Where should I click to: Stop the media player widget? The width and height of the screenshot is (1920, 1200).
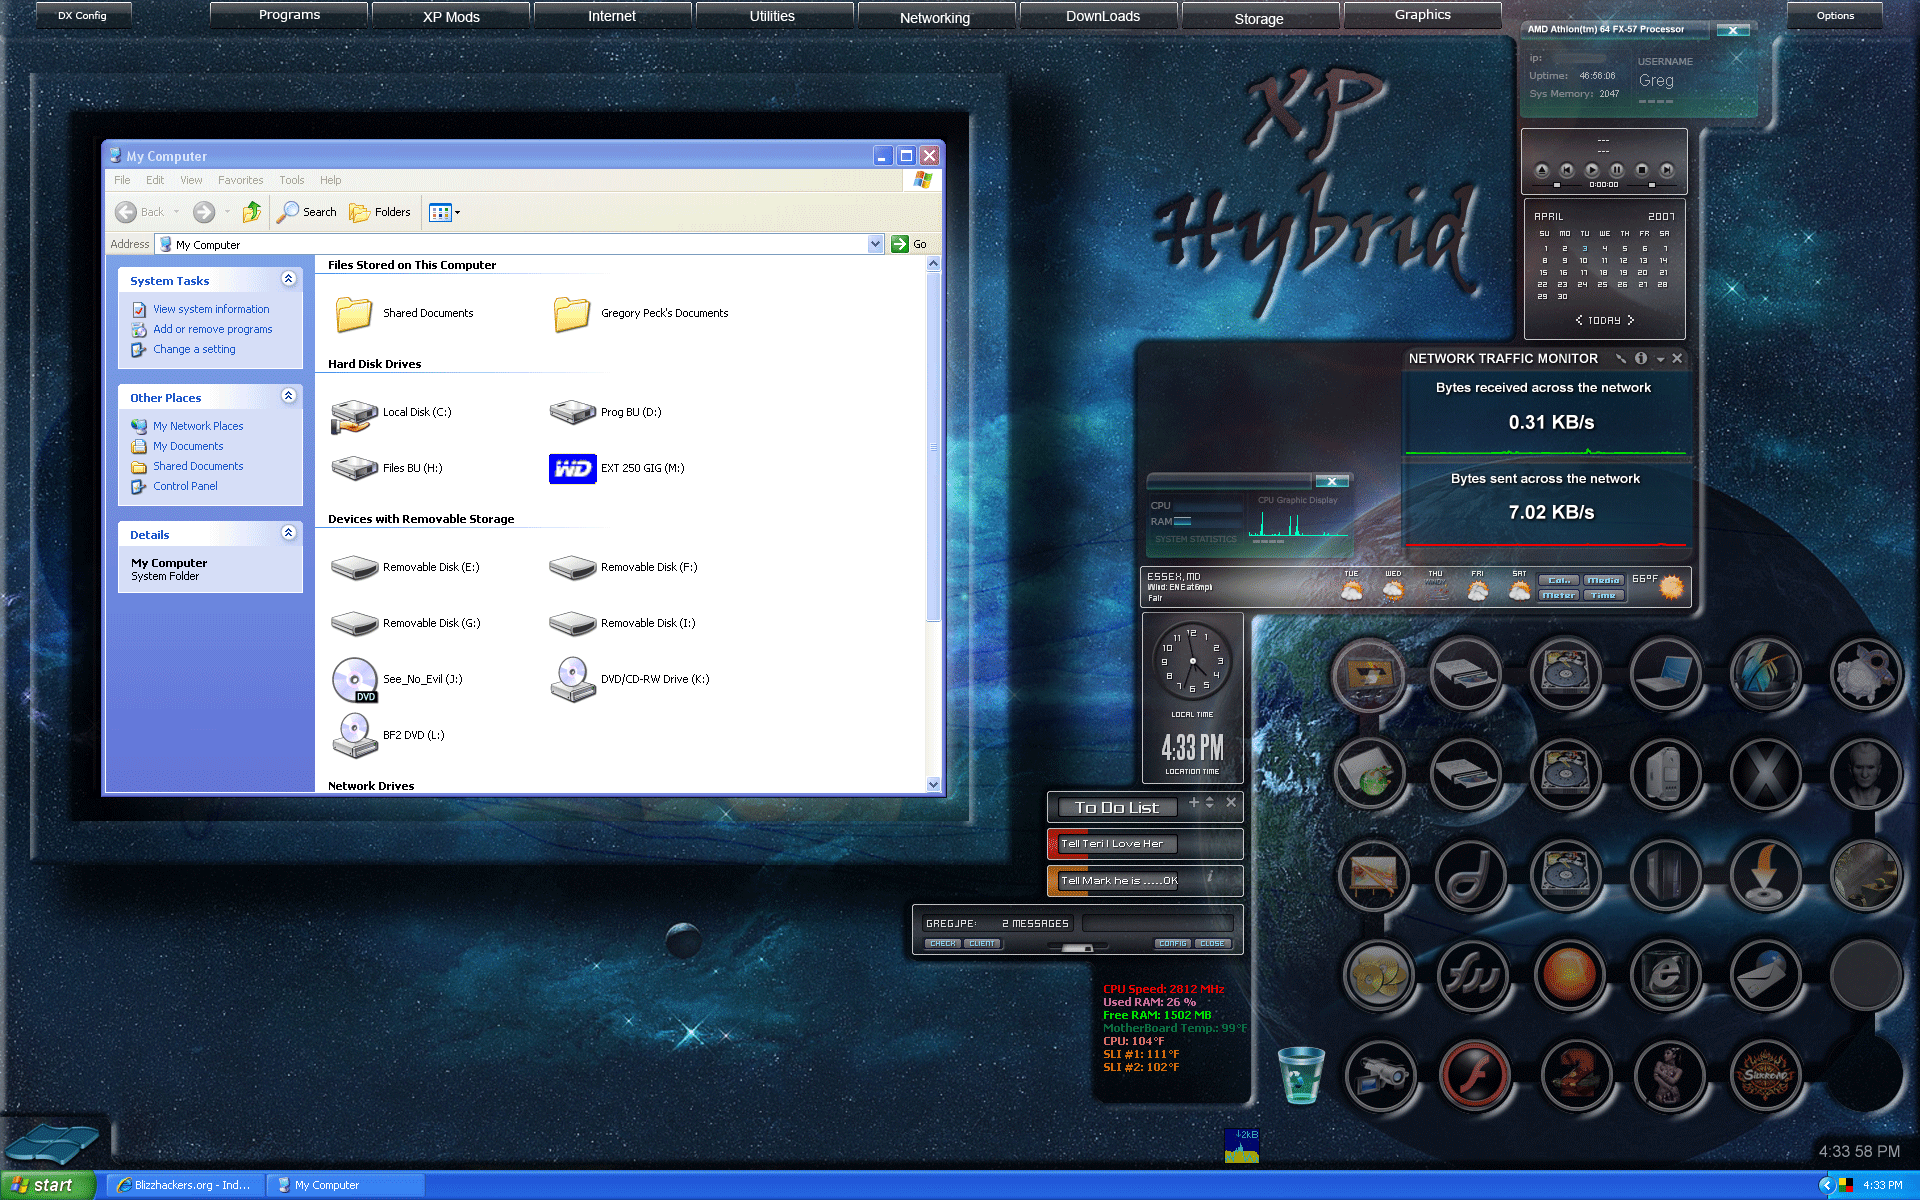pyautogui.click(x=1641, y=170)
